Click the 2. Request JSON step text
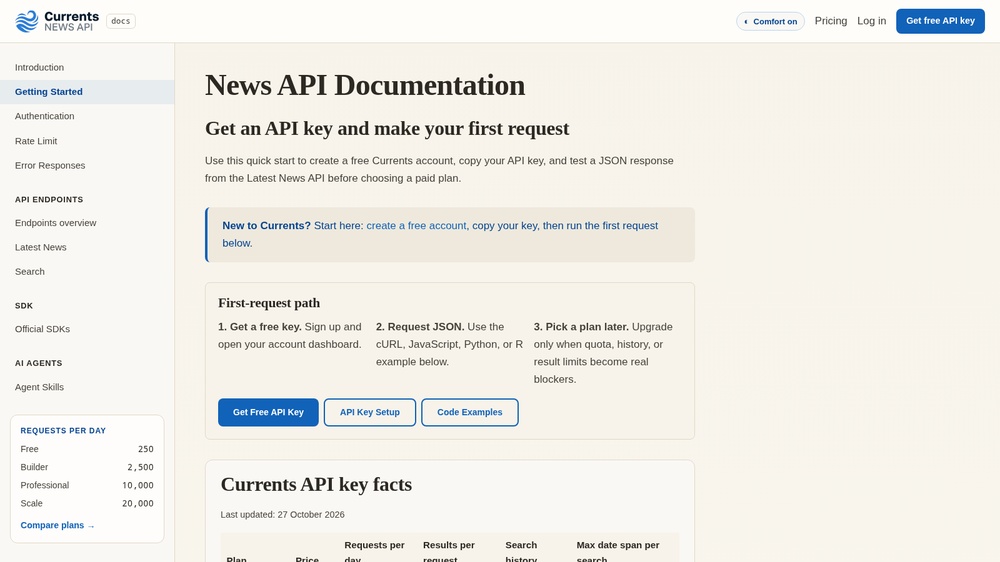 449,344
